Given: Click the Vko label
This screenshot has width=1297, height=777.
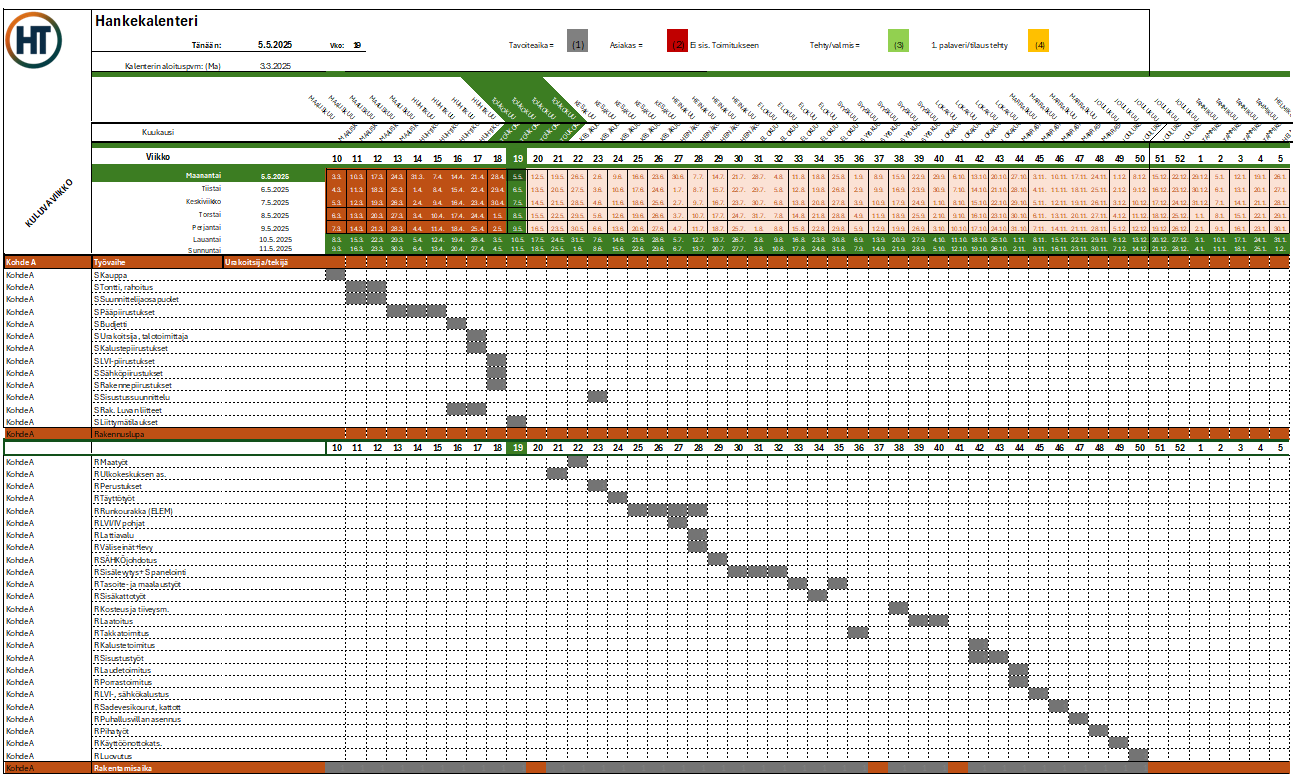Looking at the screenshot, I should [x=336, y=45].
